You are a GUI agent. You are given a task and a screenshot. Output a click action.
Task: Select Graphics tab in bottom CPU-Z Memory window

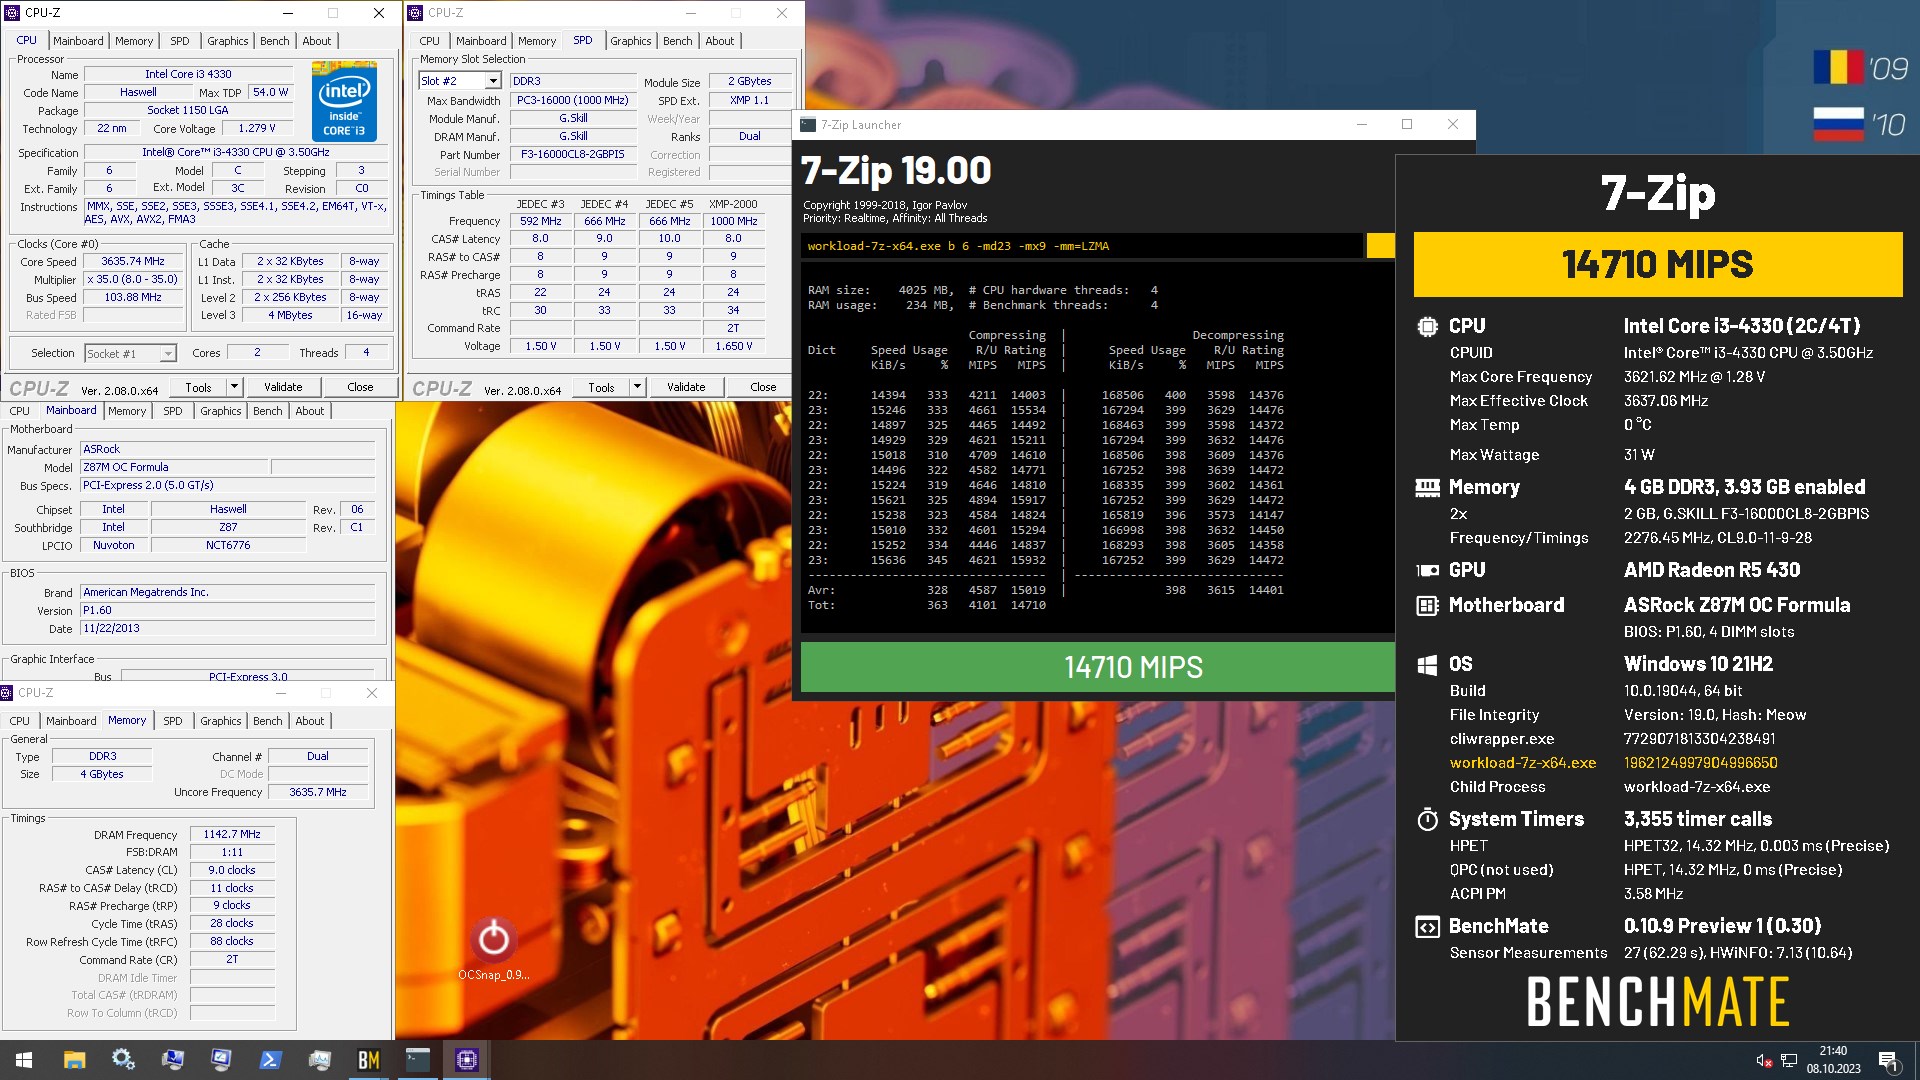221,721
